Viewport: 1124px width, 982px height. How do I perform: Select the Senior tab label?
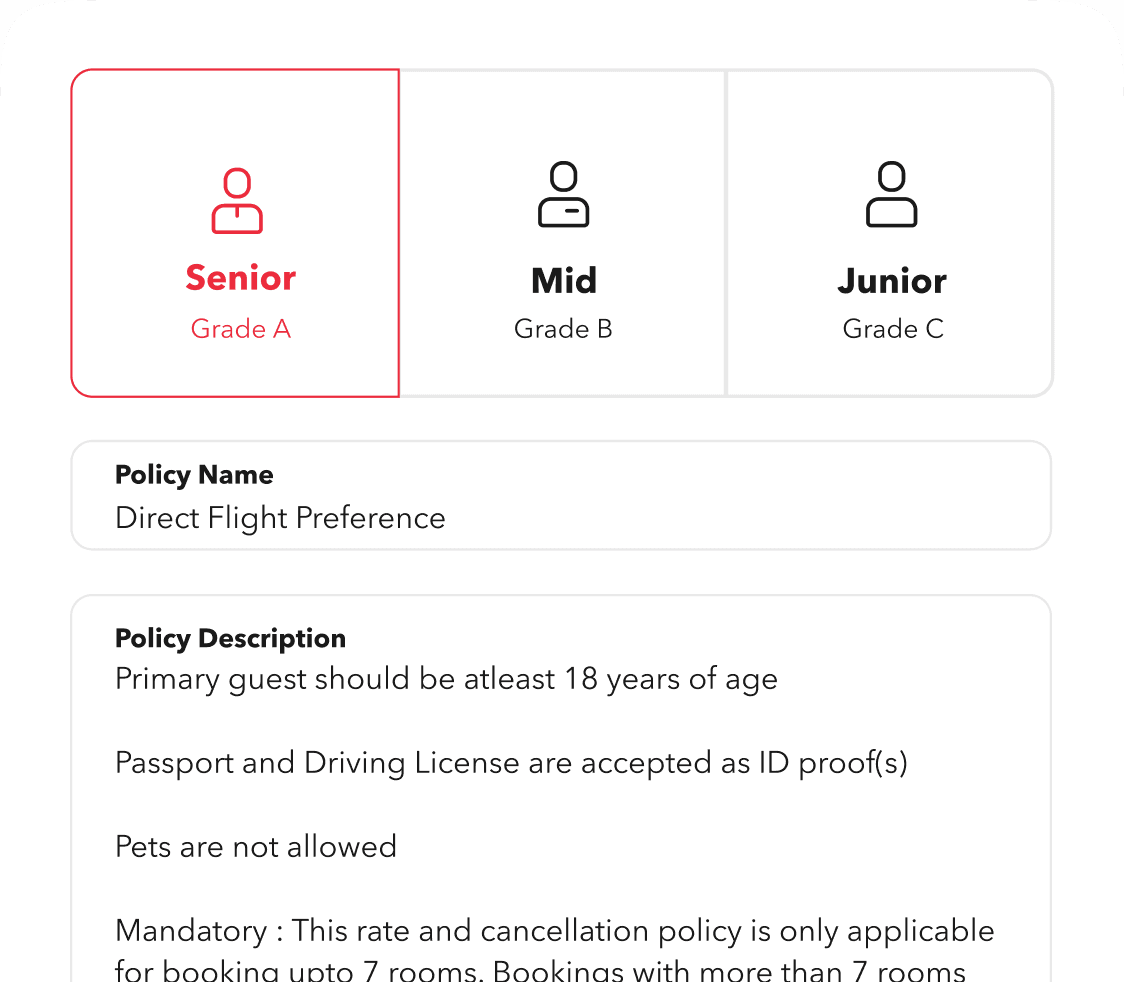pyautogui.click(x=240, y=277)
